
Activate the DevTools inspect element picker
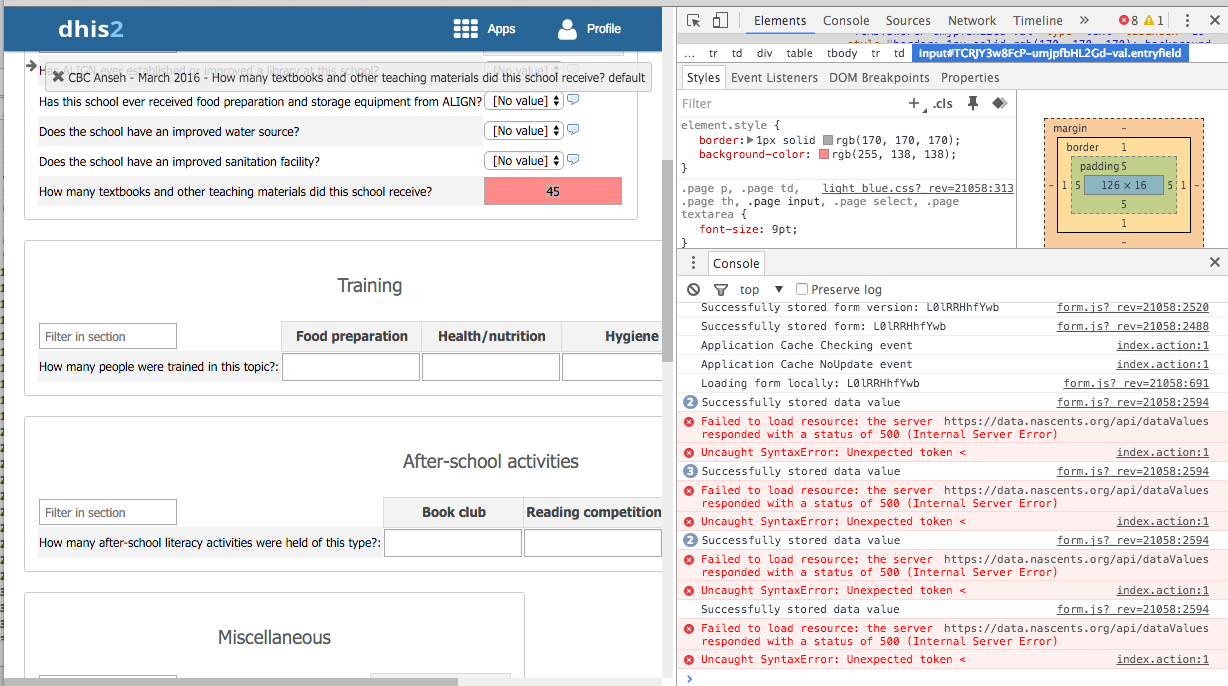[694, 21]
